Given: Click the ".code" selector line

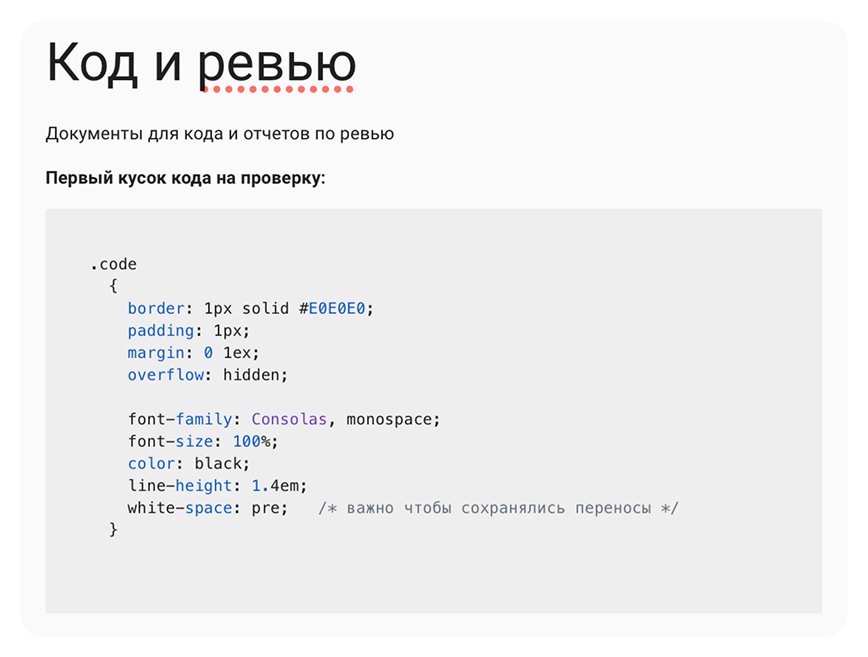Looking at the screenshot, I should coord(113,264).
